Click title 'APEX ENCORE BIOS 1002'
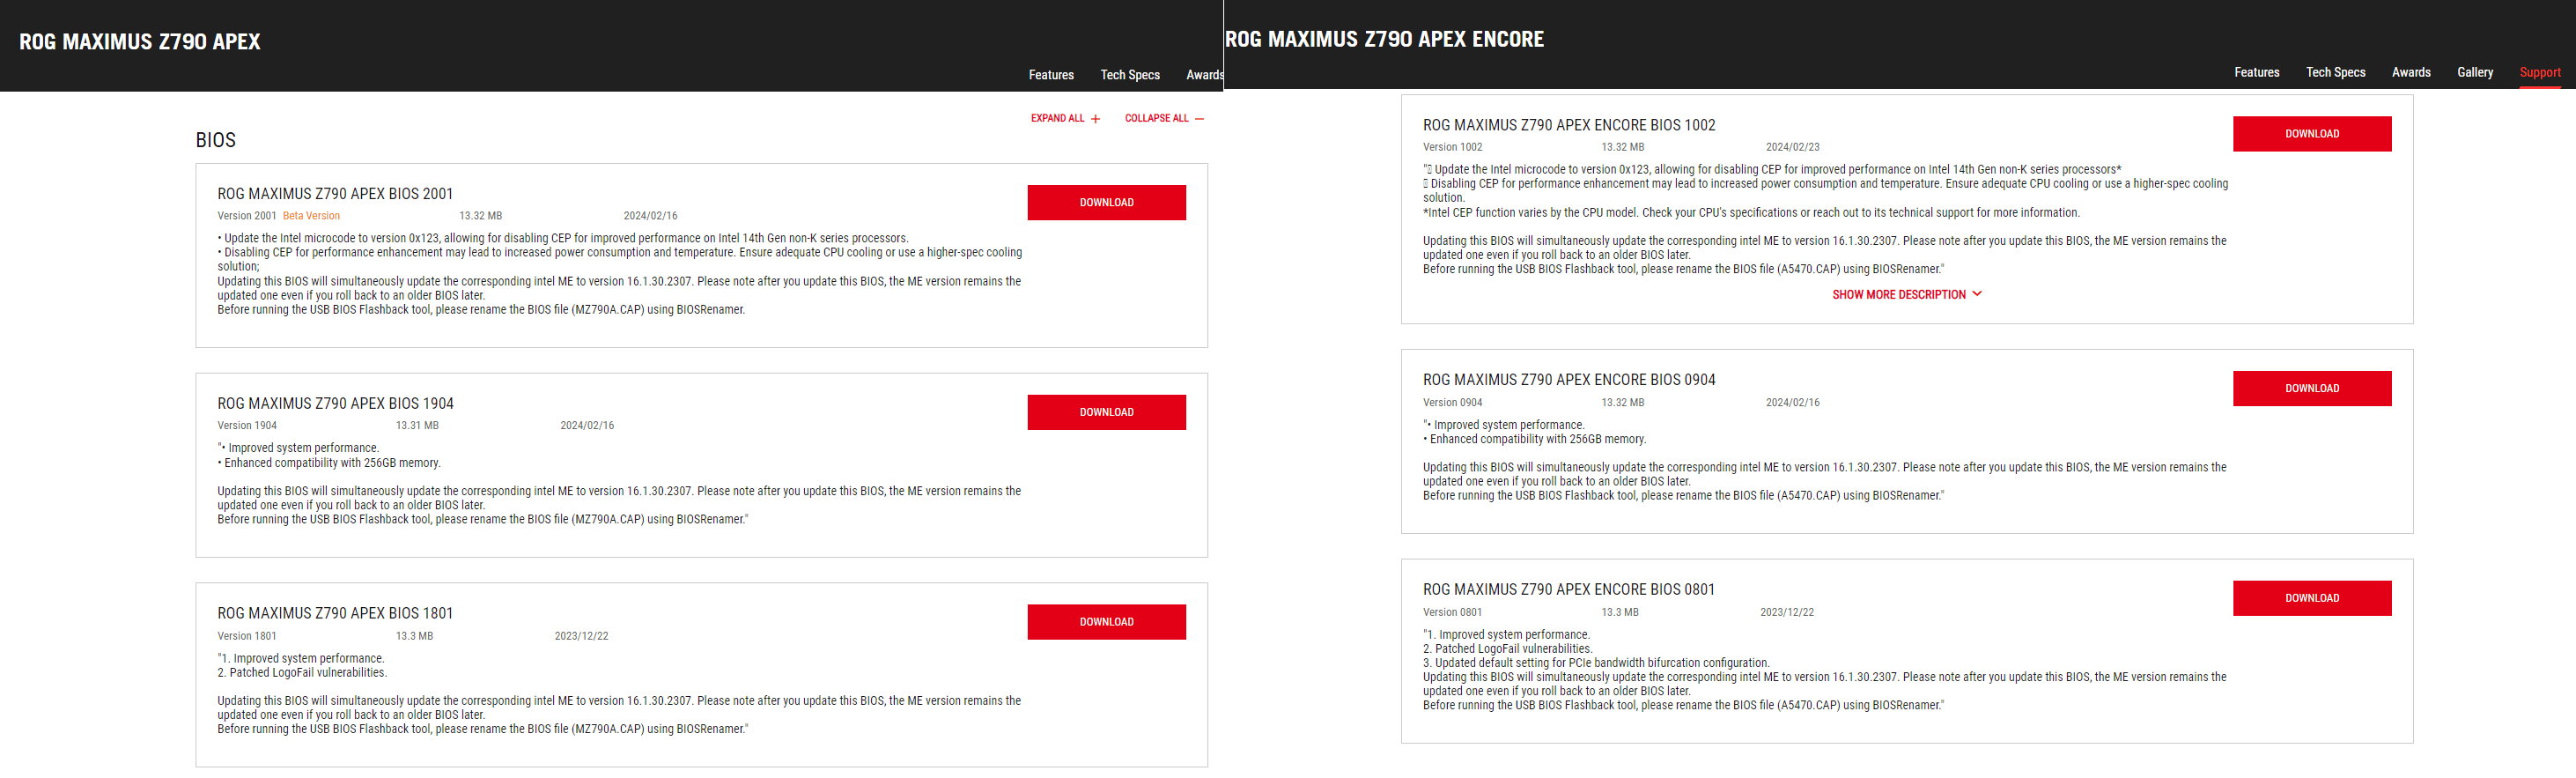 [1569, 125]
